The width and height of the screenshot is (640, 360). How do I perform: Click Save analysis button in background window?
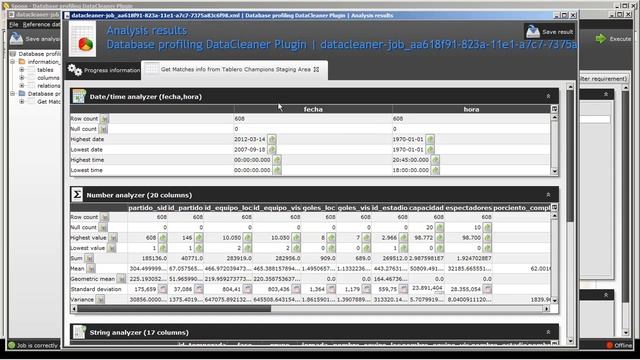35,39
